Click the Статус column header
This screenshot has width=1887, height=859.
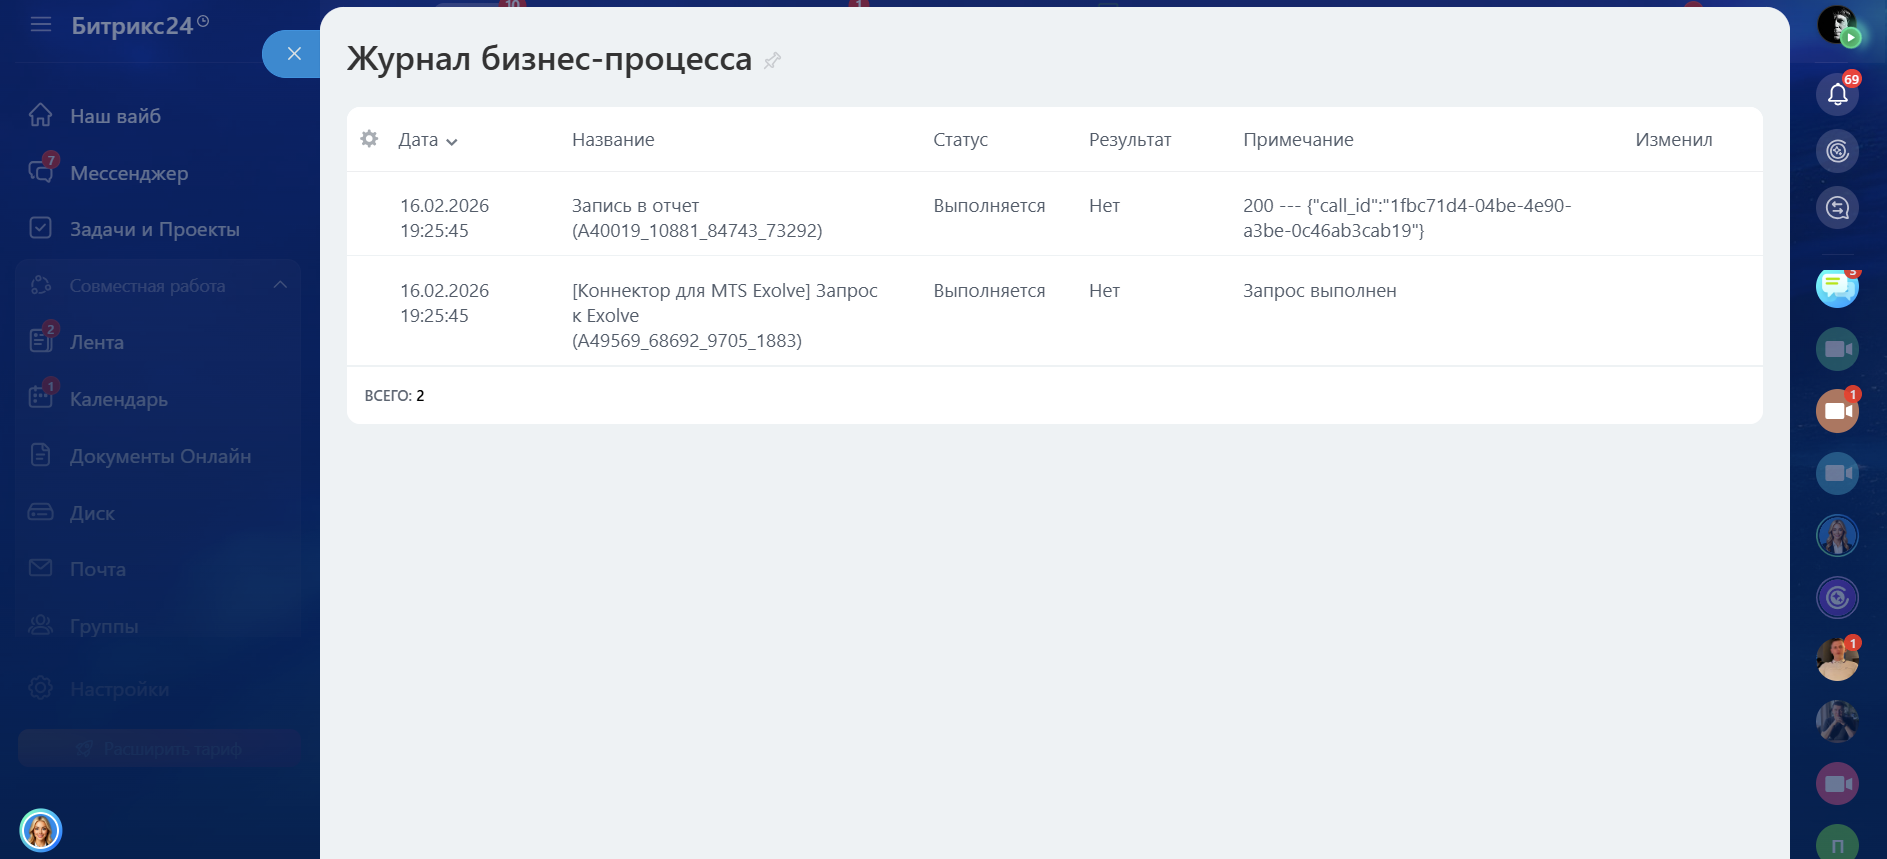pos(960,140)
